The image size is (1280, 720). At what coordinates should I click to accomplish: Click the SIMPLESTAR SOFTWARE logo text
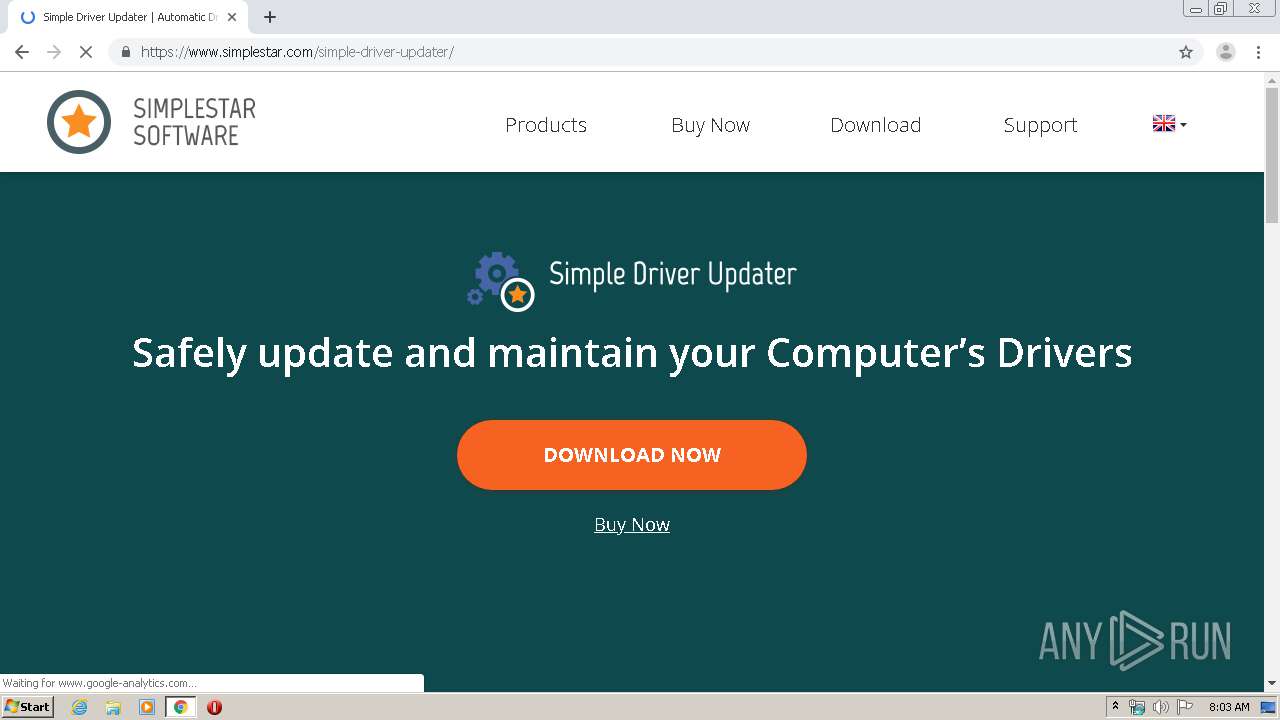pos(195,122)
